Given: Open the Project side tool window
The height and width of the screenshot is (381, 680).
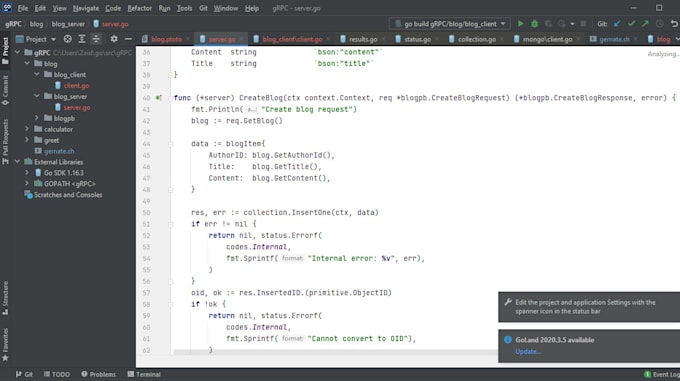Looking at the screenshot, I should (x=5, y=51).
